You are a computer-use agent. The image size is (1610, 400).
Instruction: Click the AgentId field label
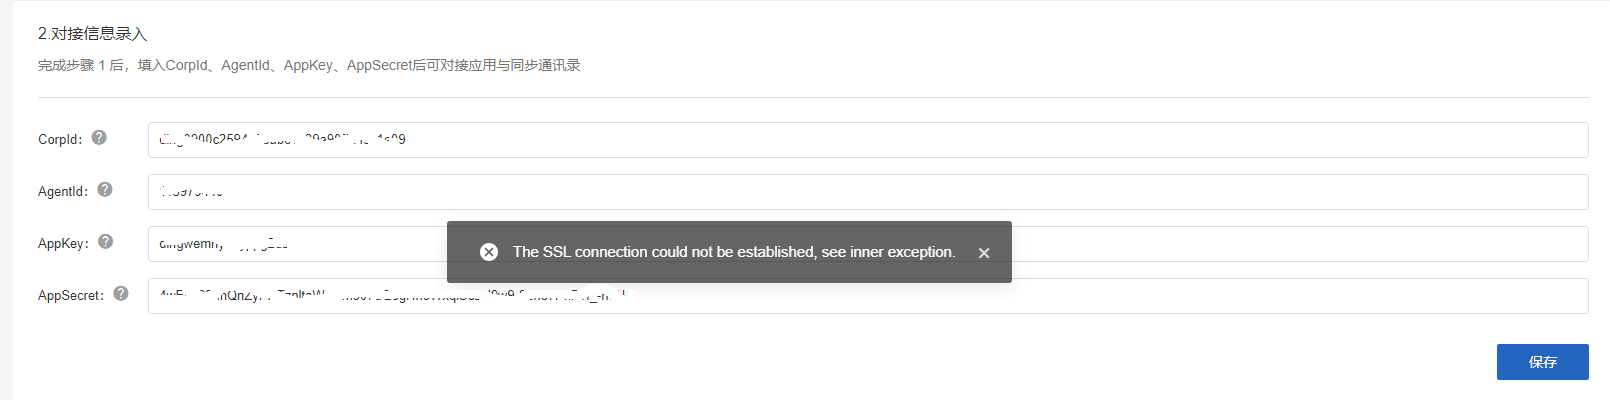pyautogui.click(x=63, y=192)
